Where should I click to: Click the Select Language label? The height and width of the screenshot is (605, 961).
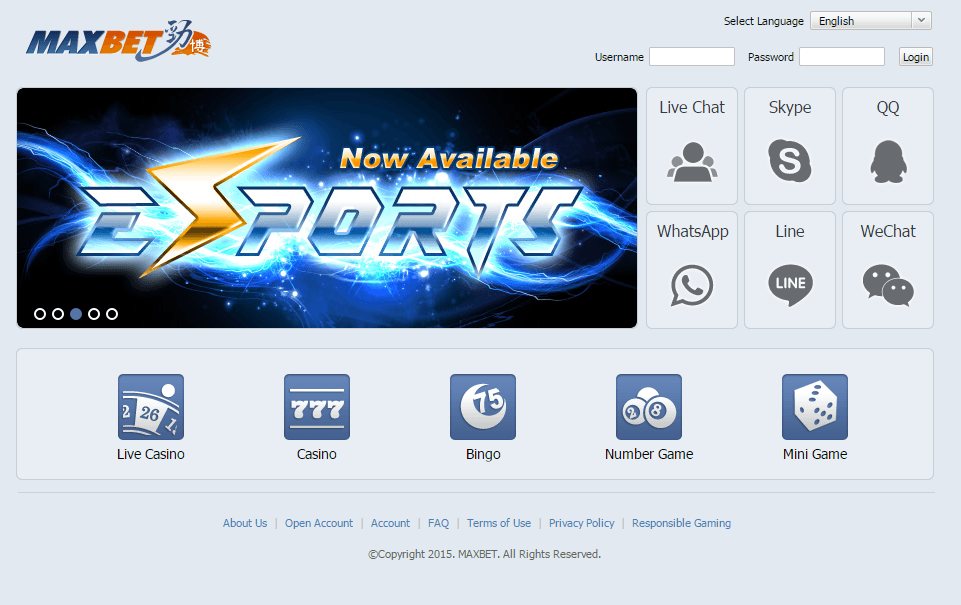tap(764, 21)
